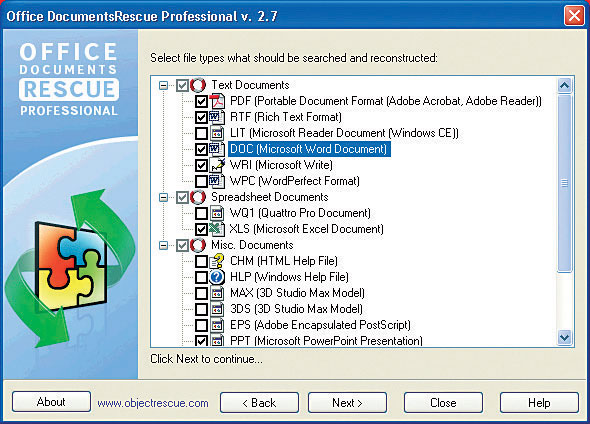The height and width of the screenshot is (424, 590).
Task: Enable the LIT Microsoft Reader checkbox
Action: pos(201,133)
